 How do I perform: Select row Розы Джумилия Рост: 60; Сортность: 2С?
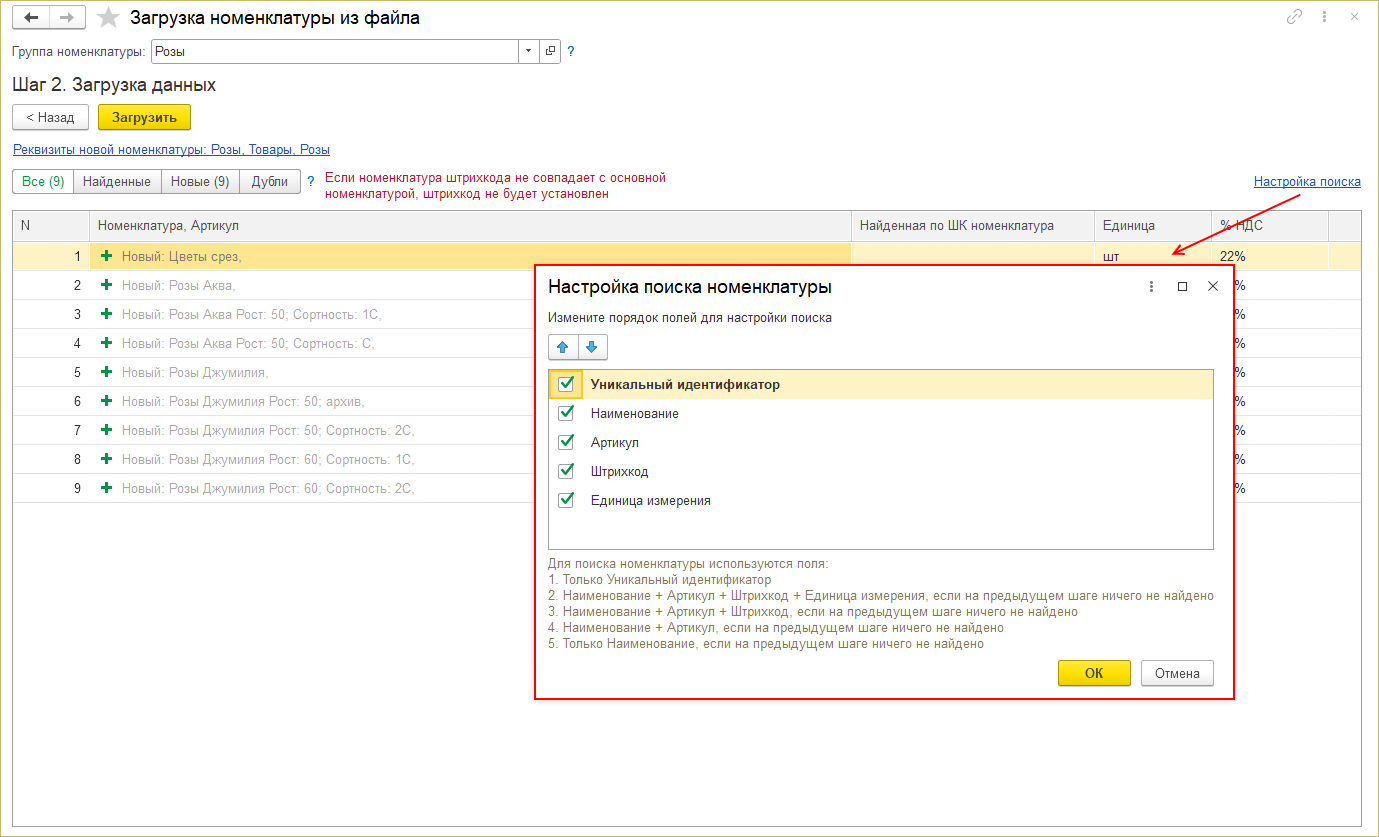click(268, 488)
